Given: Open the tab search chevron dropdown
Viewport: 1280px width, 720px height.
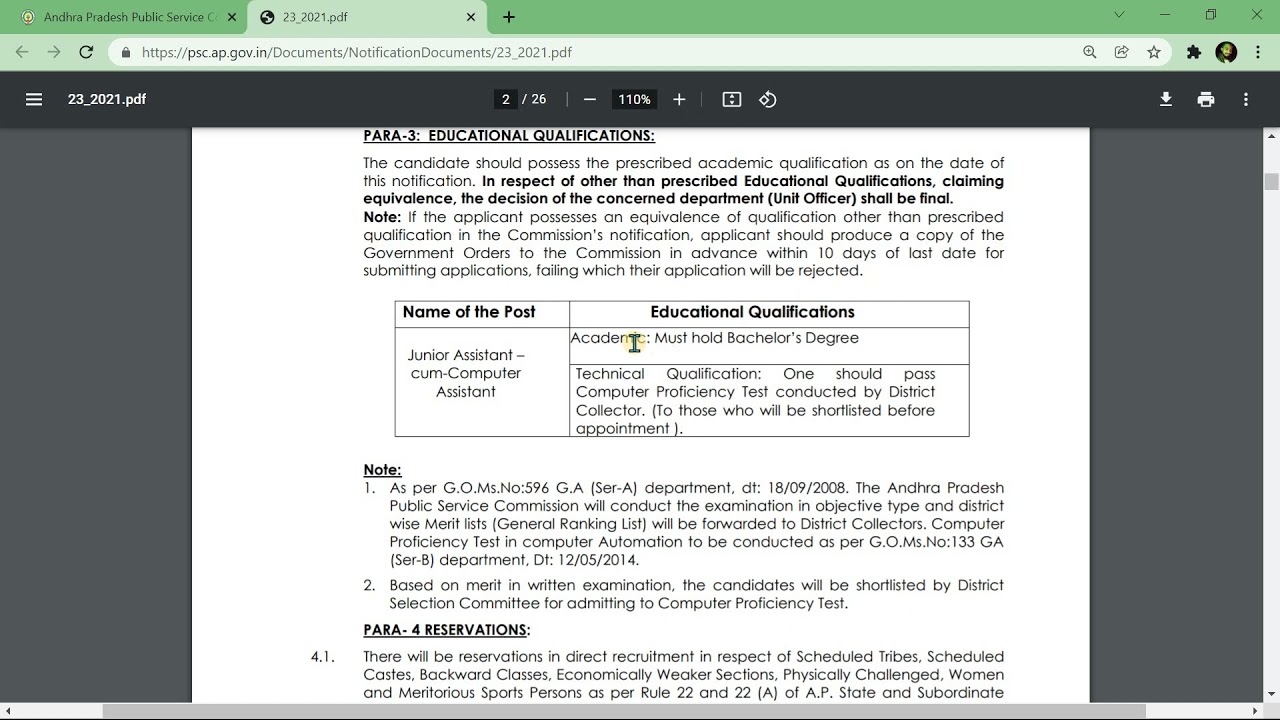Looking at the screenshot, I should [1119, 15].
